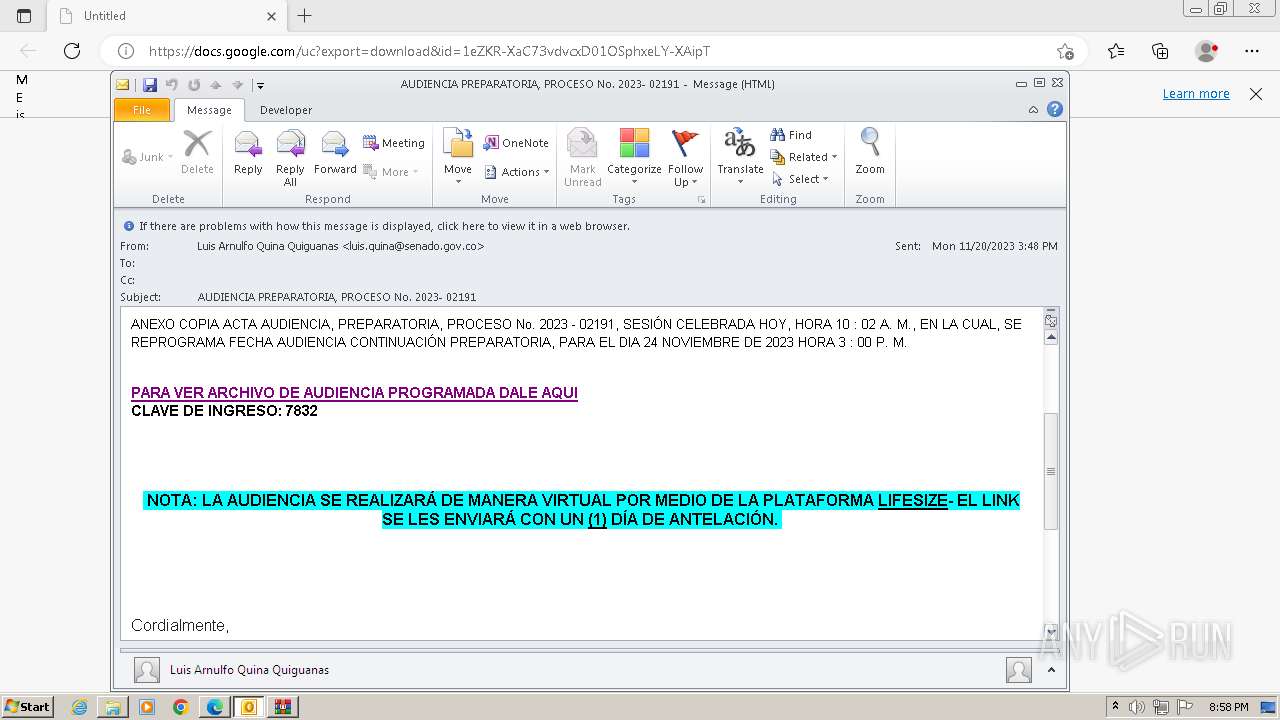Image resolution: width=1280 pixels, height=720 pixels.
Task: Open the browser Settings and more menu
Action: (x=1252, y=51)
